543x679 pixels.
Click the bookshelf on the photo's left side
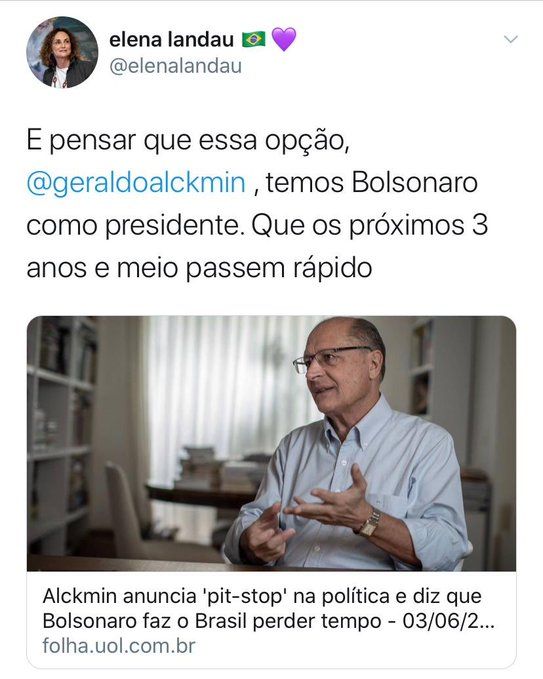pyautogui.click(x=61, y=433)
